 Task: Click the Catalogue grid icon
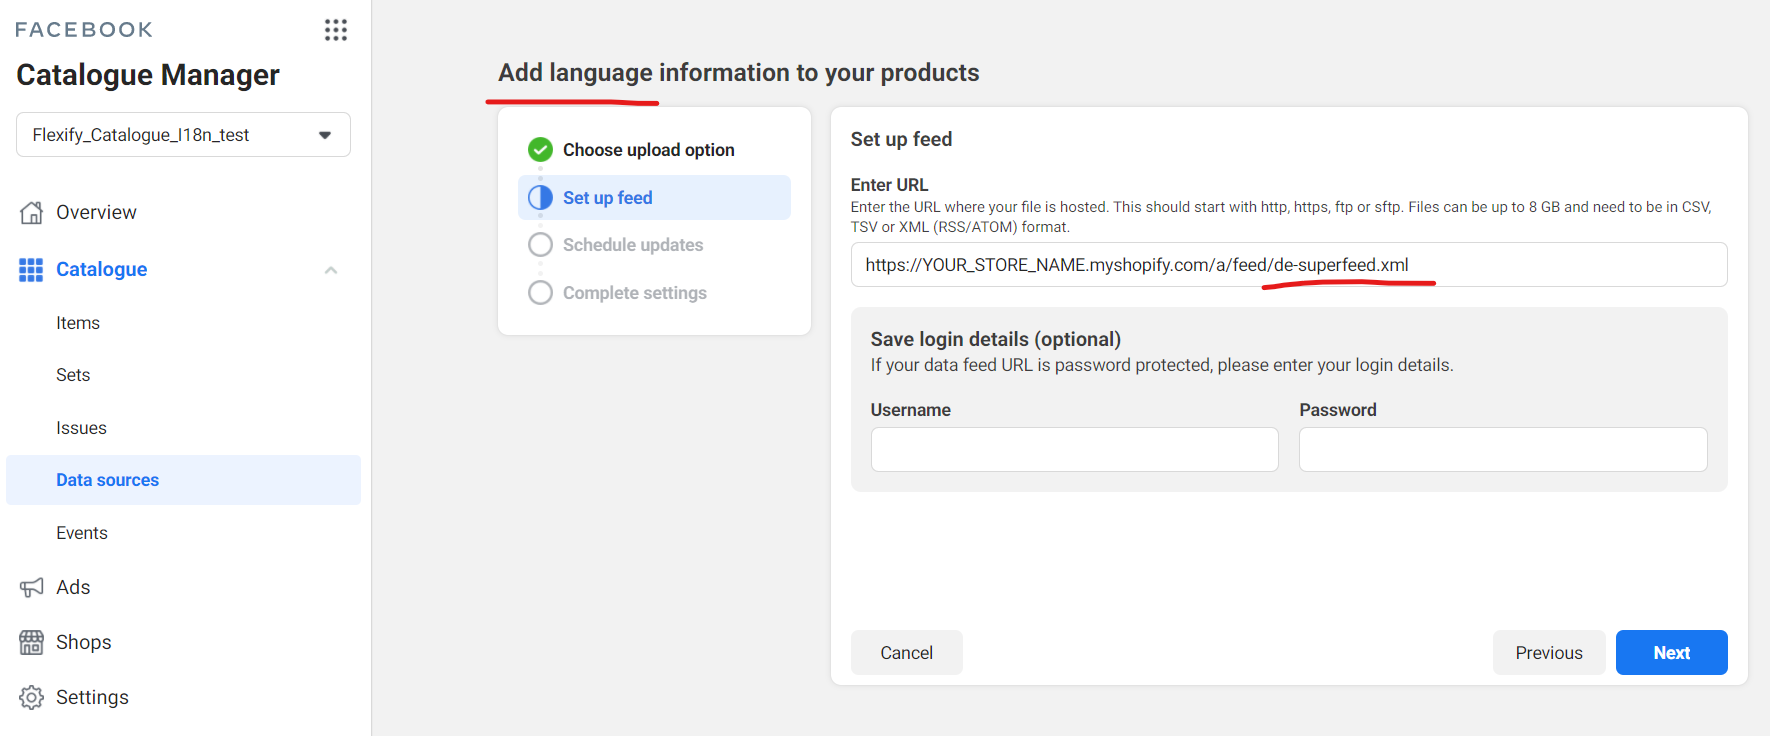(31, 270)
